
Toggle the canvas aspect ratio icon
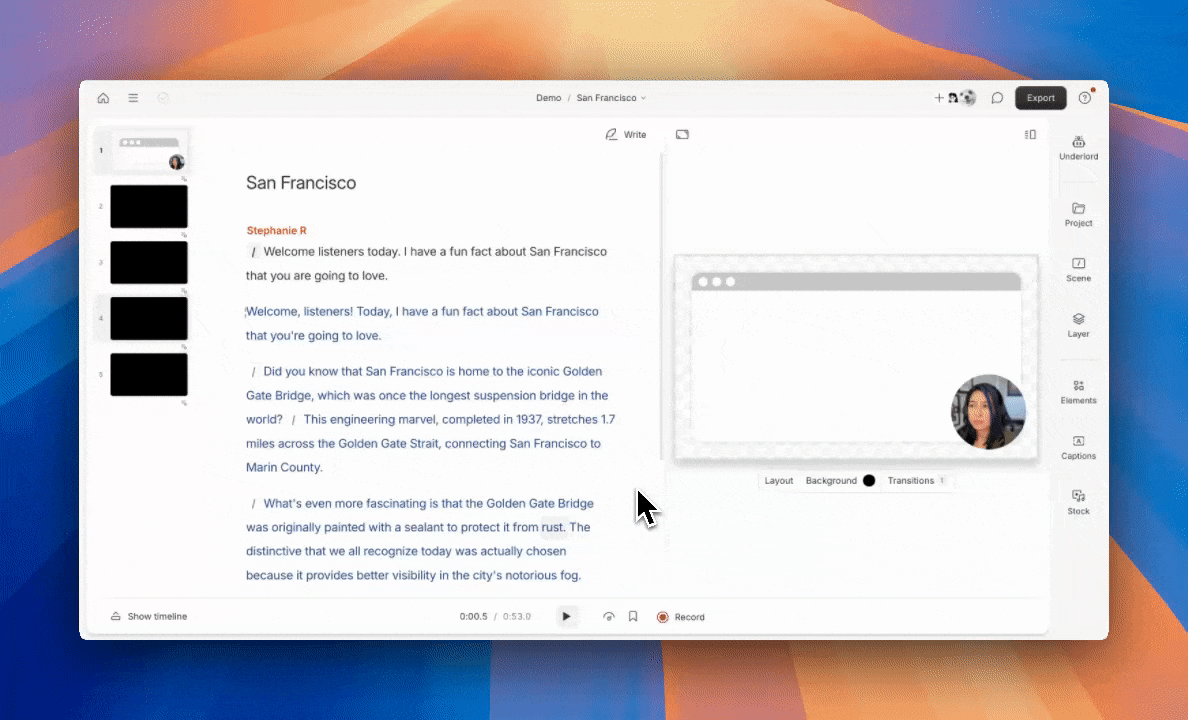(683, 134)
